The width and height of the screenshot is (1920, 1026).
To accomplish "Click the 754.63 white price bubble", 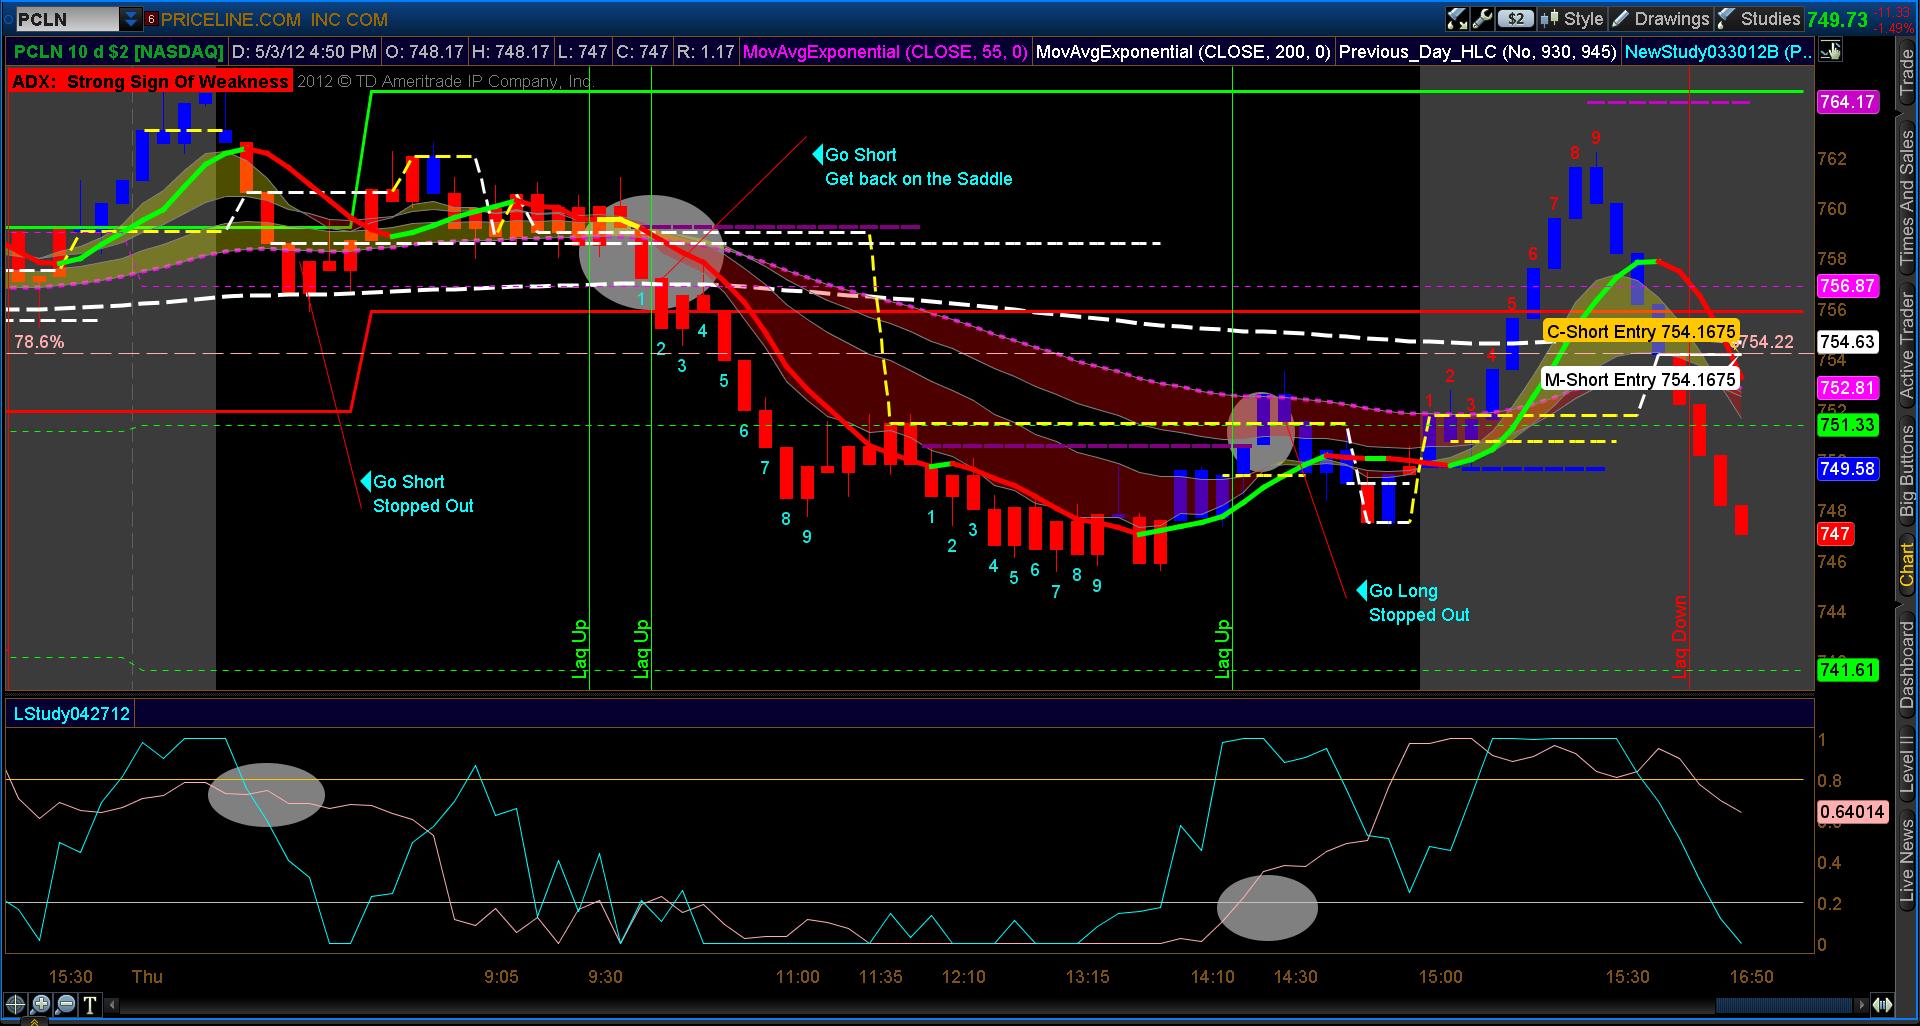I will 1847,342.
